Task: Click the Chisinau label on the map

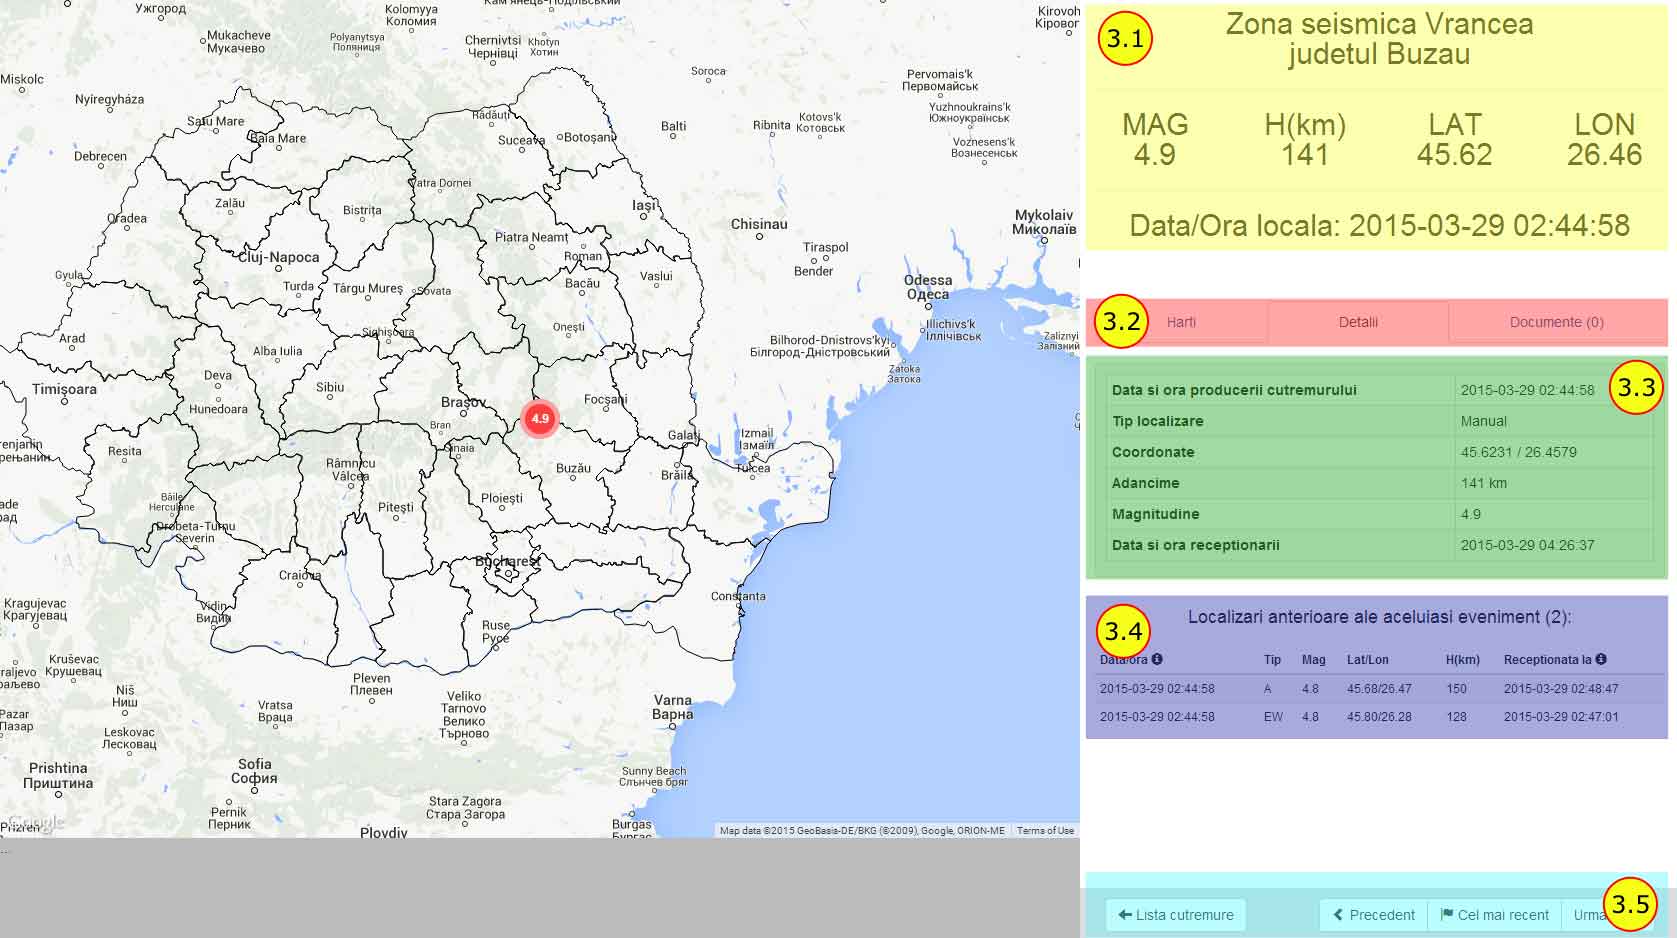Action: click(x=759, y=224)
